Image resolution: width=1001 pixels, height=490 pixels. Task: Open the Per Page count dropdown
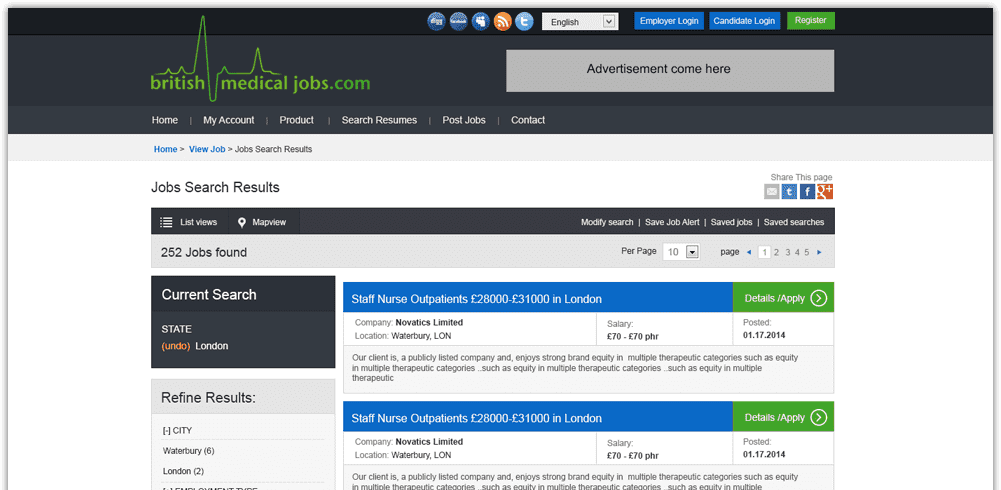click(x=681, y=252)
